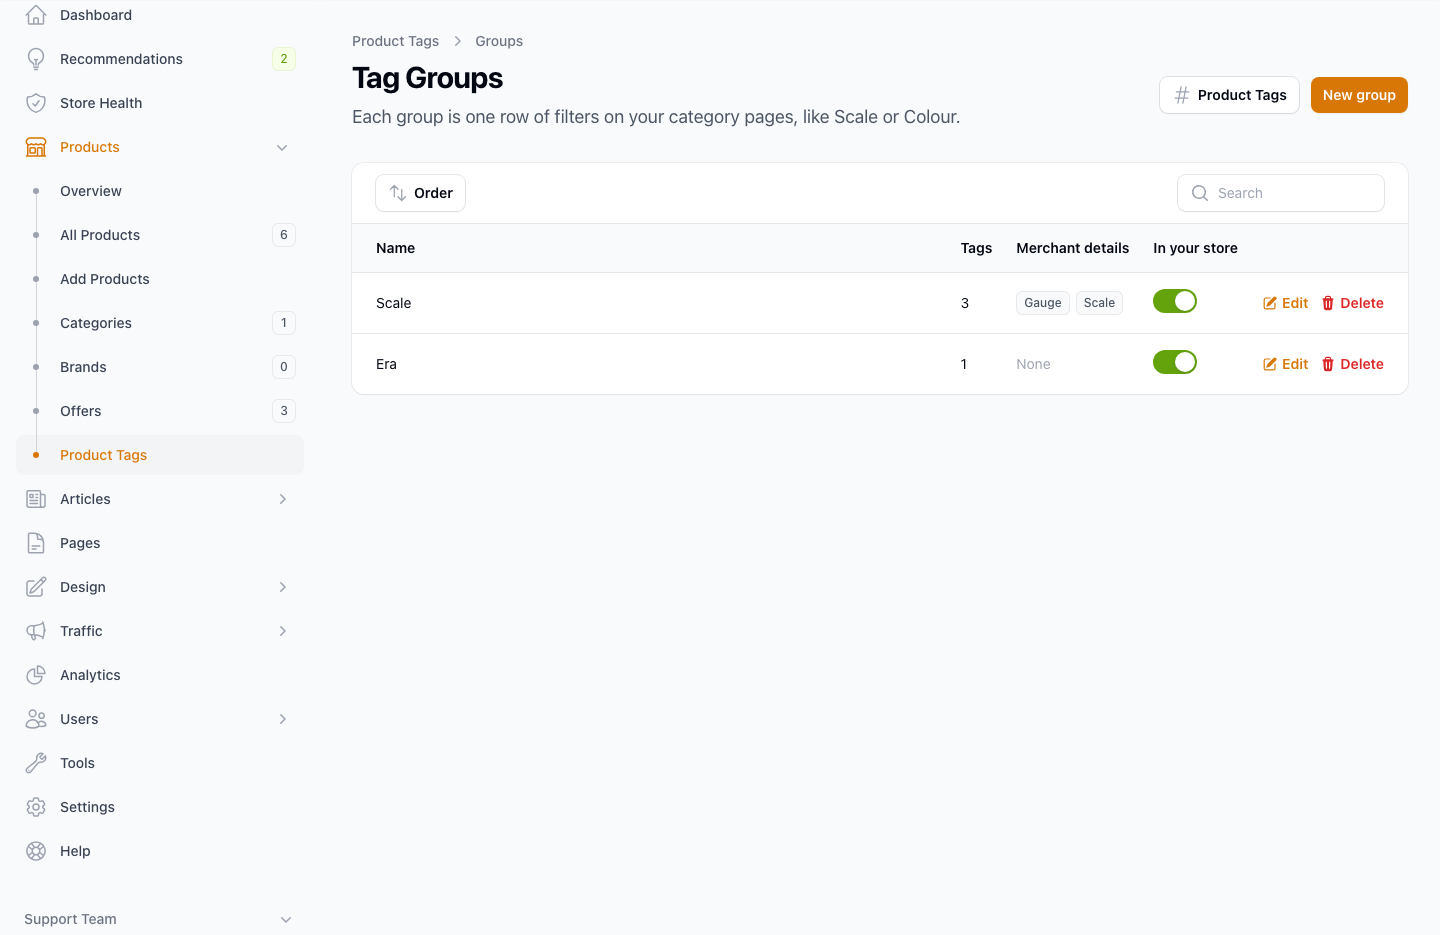Image resolution: width=1440 pixels, height=935 pixels.
Task: Expand the Articles submenu chevron
Action: (x=283, y=499)
